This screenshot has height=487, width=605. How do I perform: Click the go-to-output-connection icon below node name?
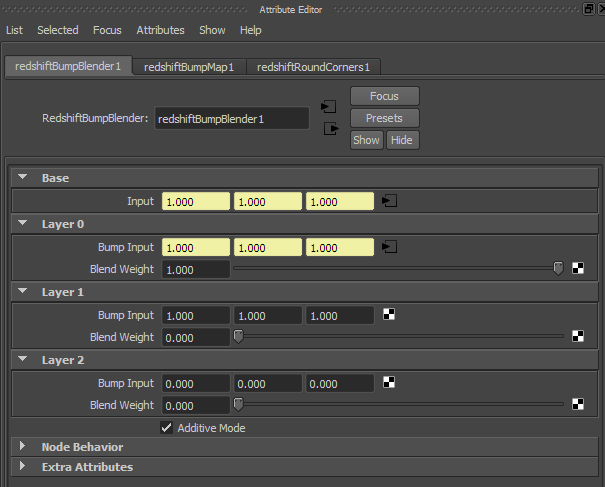331,129
